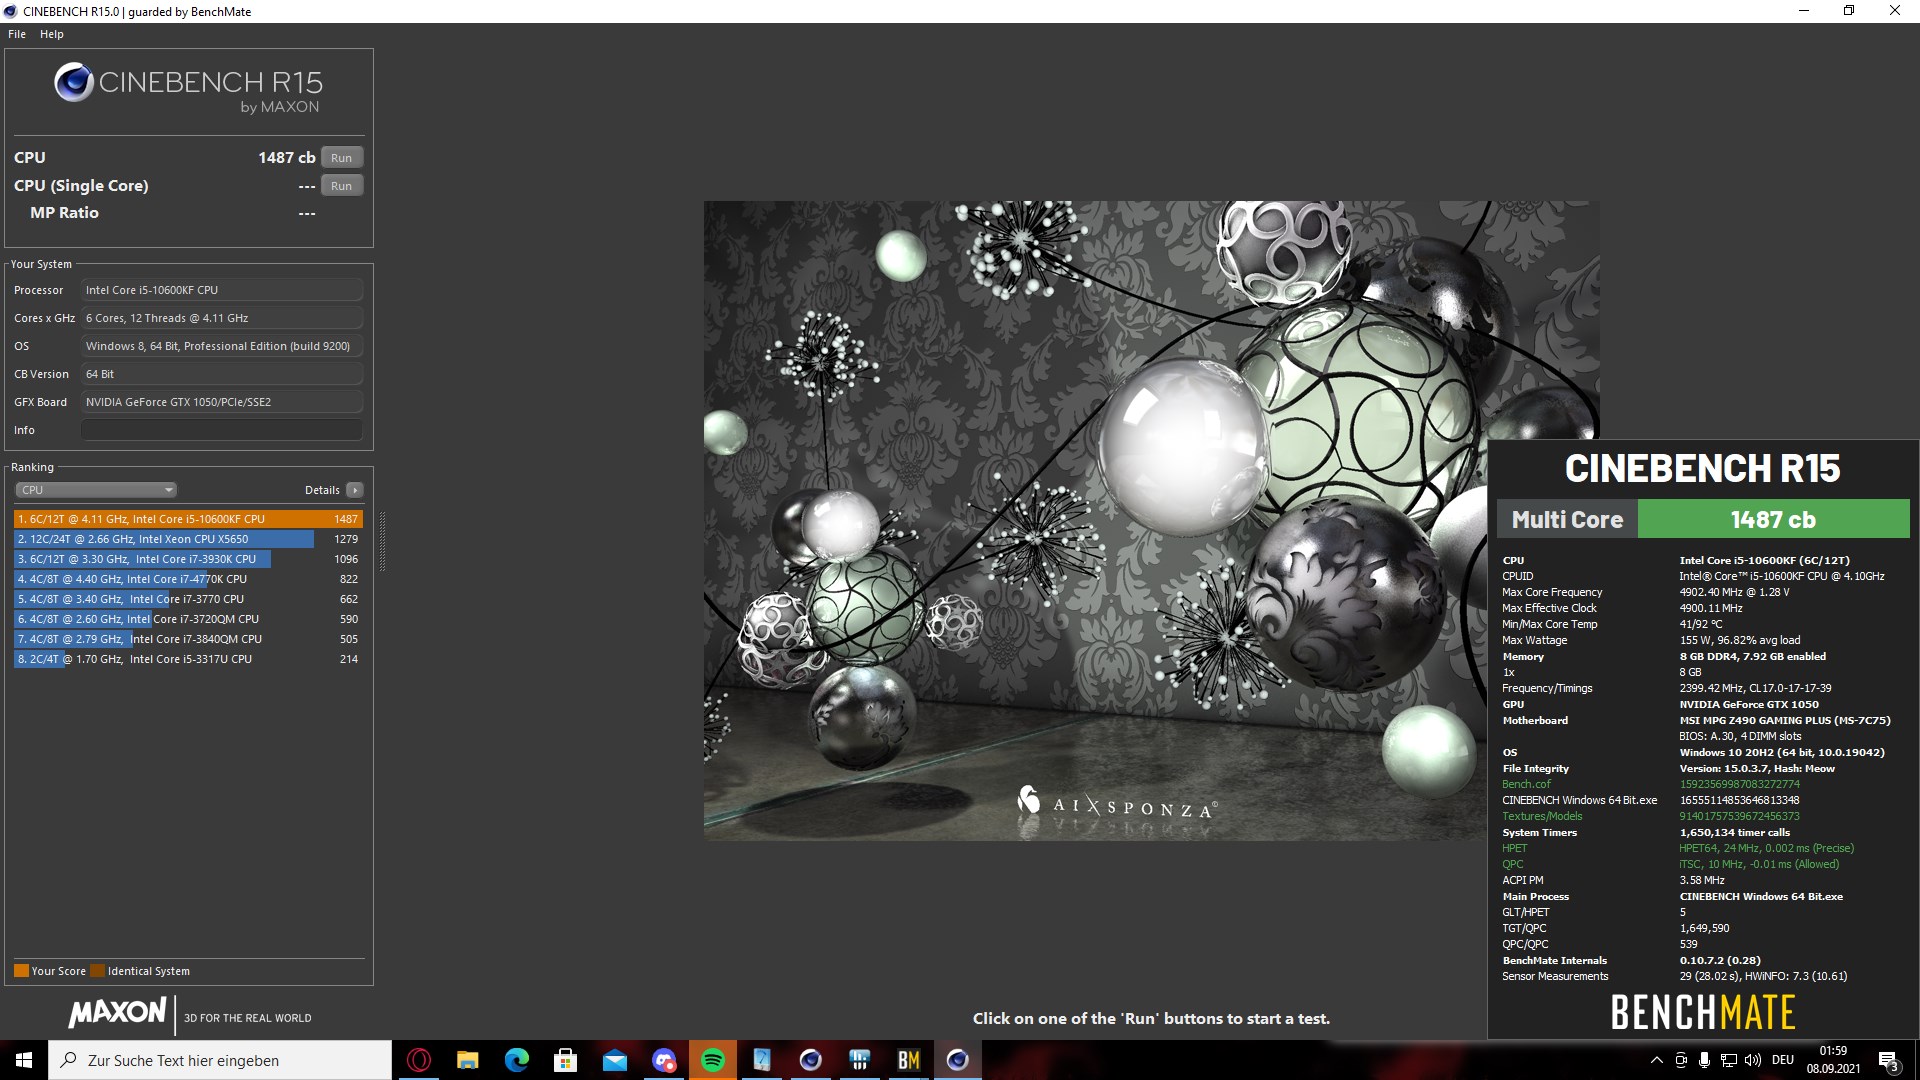This screenshot has height=1080, width=1920.
Task: Click the active Cinebench icon beside BenchMate
Action: 958,1060
